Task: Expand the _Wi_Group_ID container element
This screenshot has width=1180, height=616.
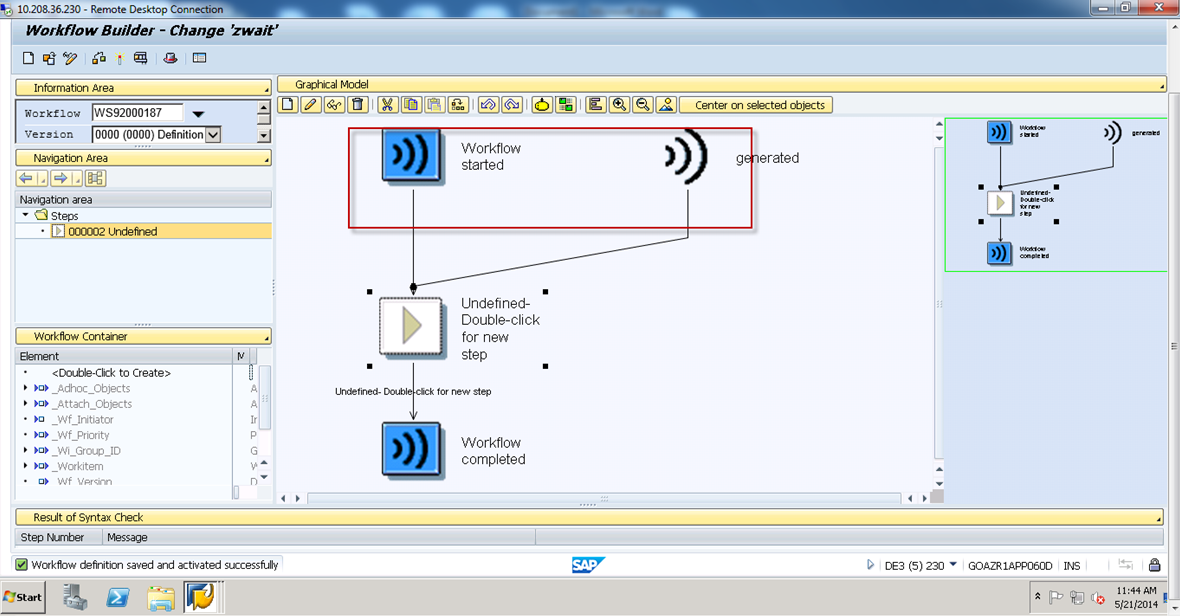Action: pyautogui.click(x=26, y=451)
